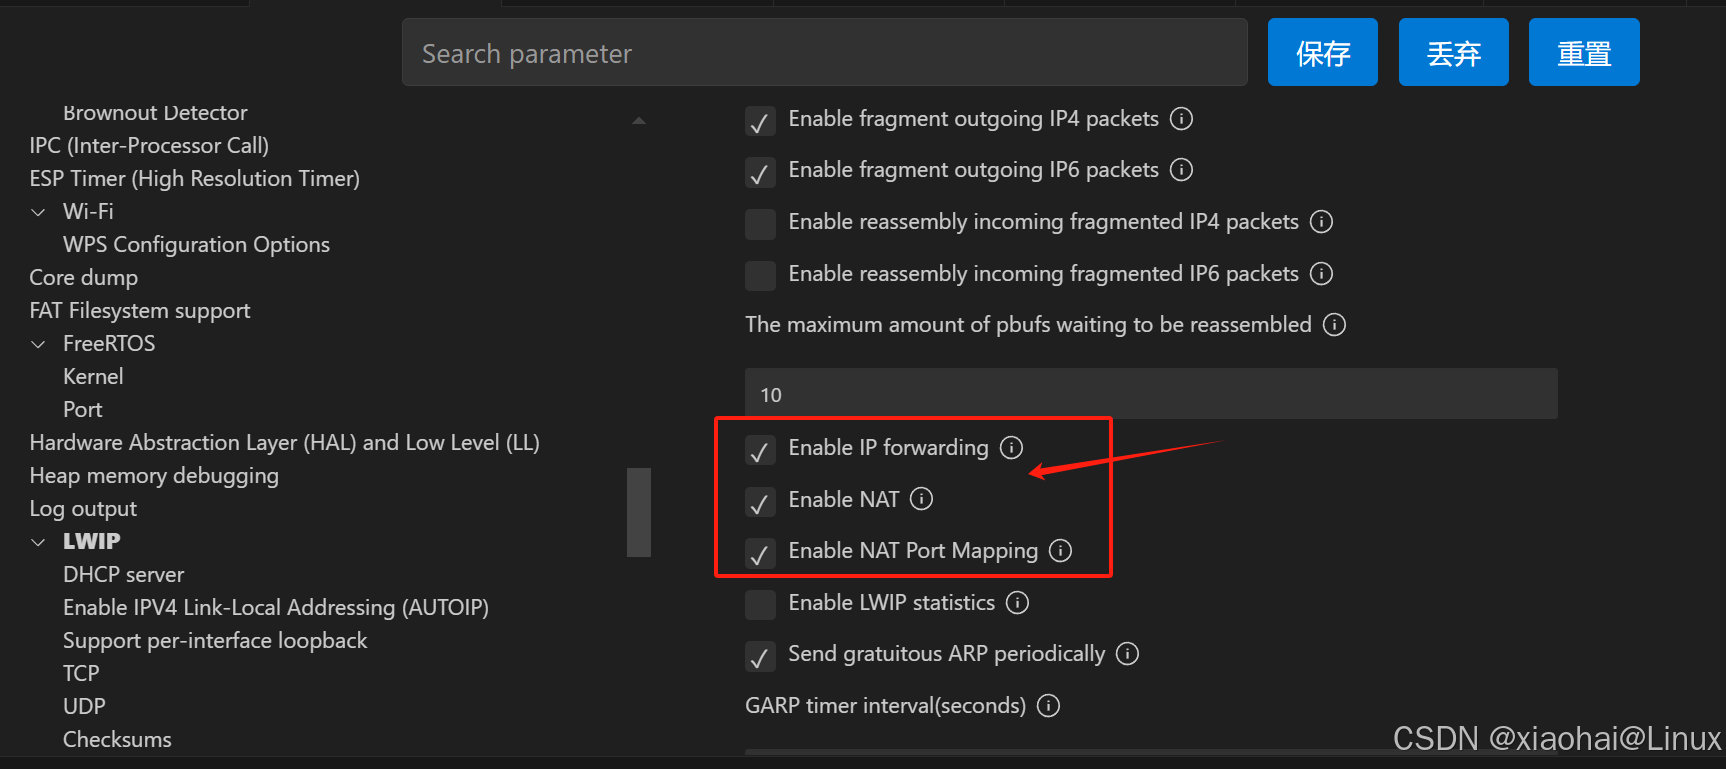Screen dimensions: 1726x769
Task: Click the Search parameter input field
Action: pyautogui.click(x=824, y=52)
